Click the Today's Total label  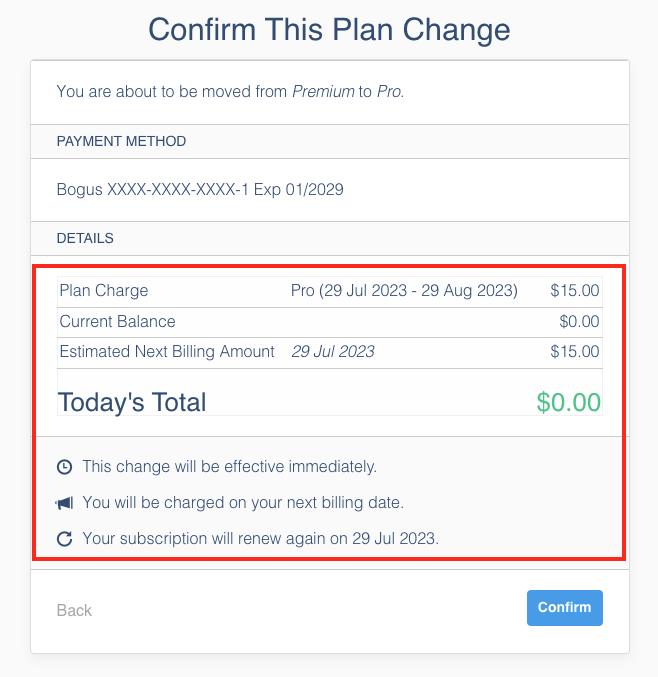(x=132, y=402)
